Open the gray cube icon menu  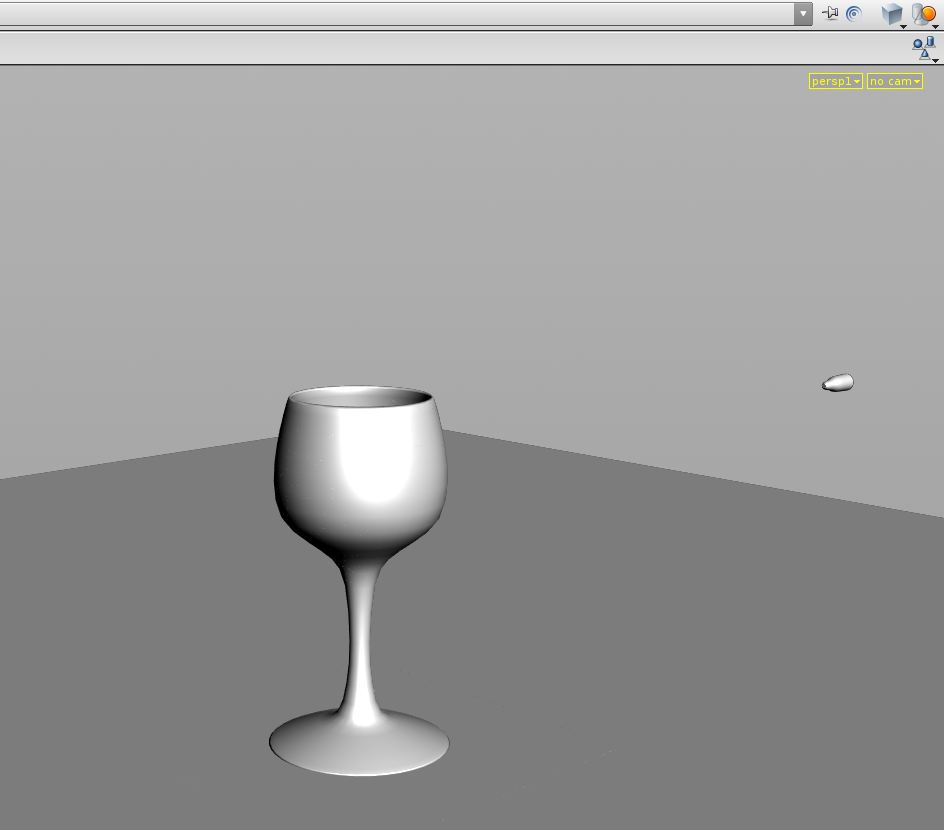pos(893,14)
